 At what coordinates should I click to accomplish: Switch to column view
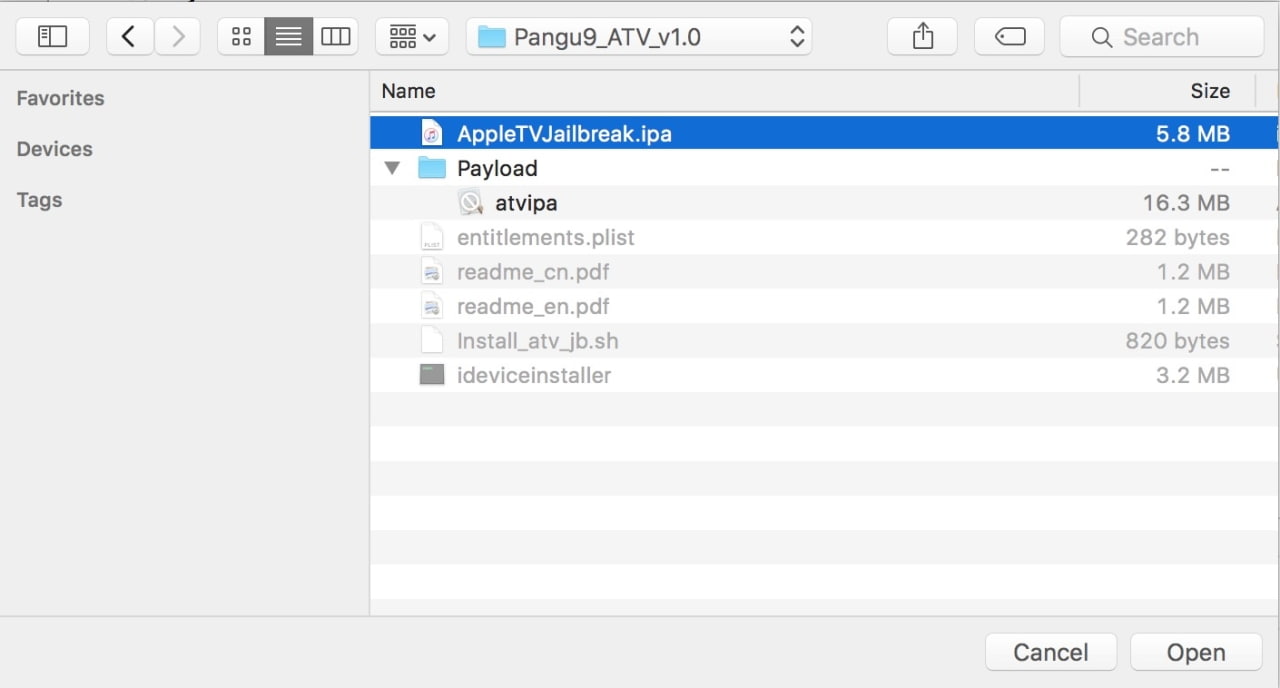pyautogui.click(x=335, y=37)
